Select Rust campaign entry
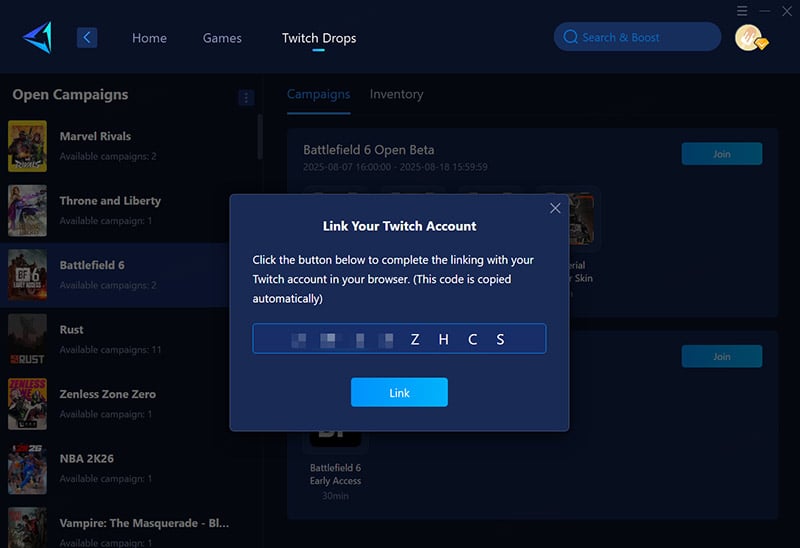 tap(115, 339)
